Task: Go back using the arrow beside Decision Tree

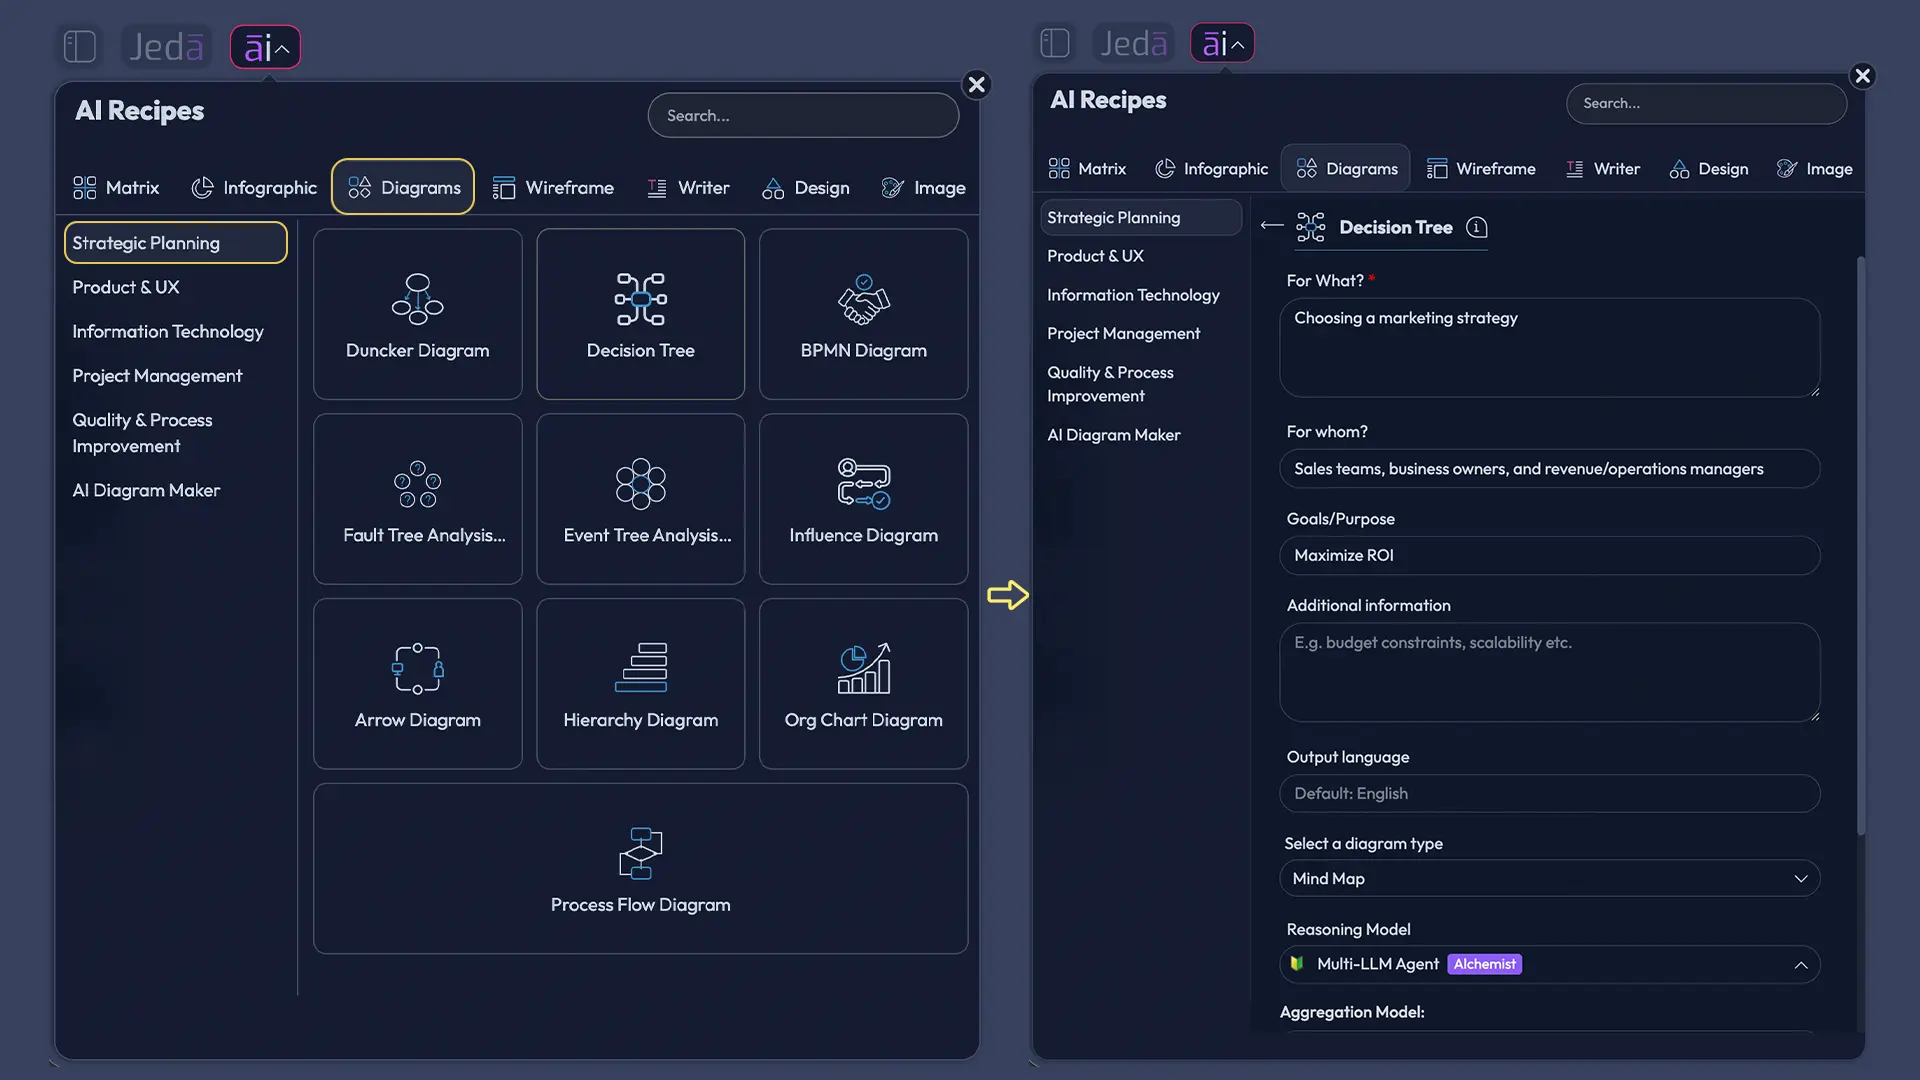Action: (1272, 225)
